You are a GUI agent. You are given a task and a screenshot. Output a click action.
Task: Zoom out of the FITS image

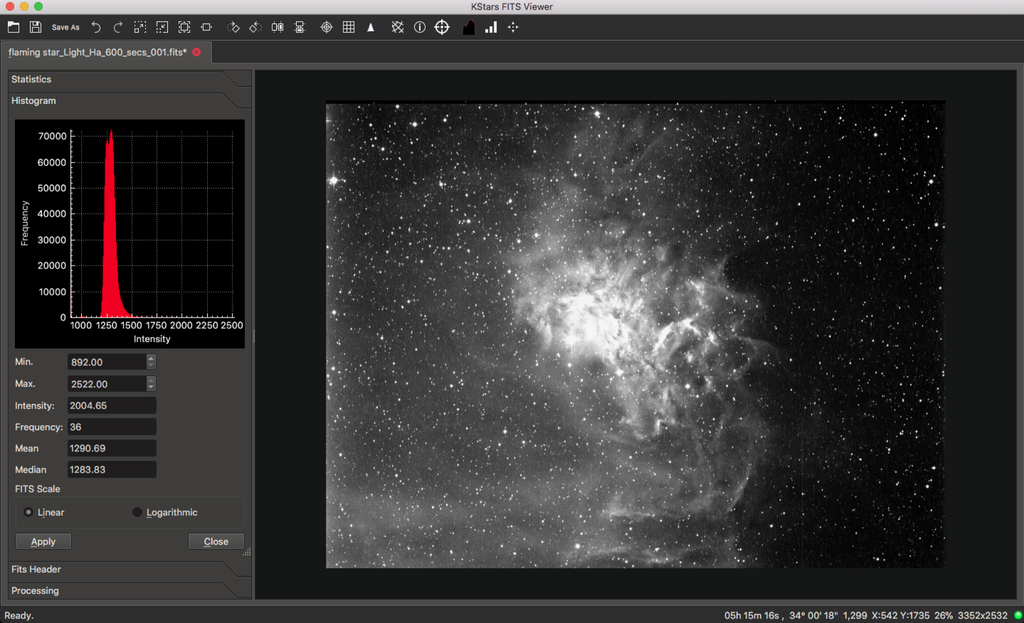(162, 27)
